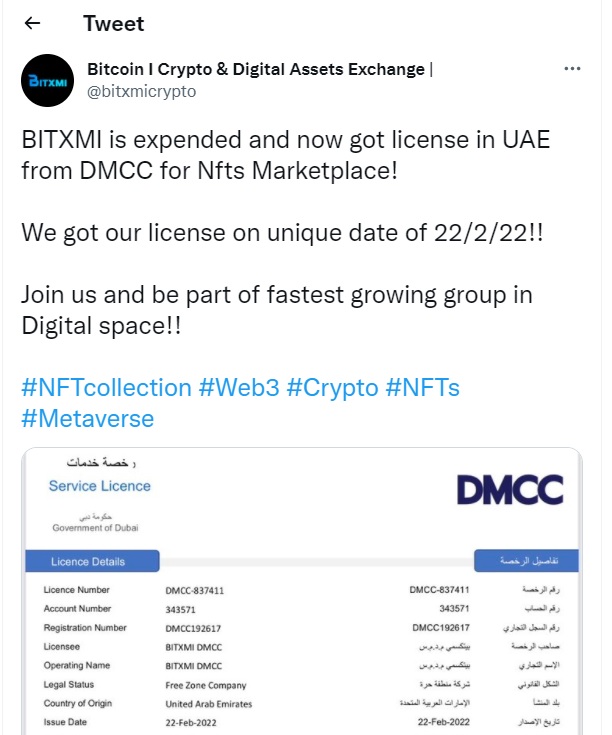Click the Issue Date 22-Feb-2022 value
Viewport: 612px width, 735px height.
[193, 723]
